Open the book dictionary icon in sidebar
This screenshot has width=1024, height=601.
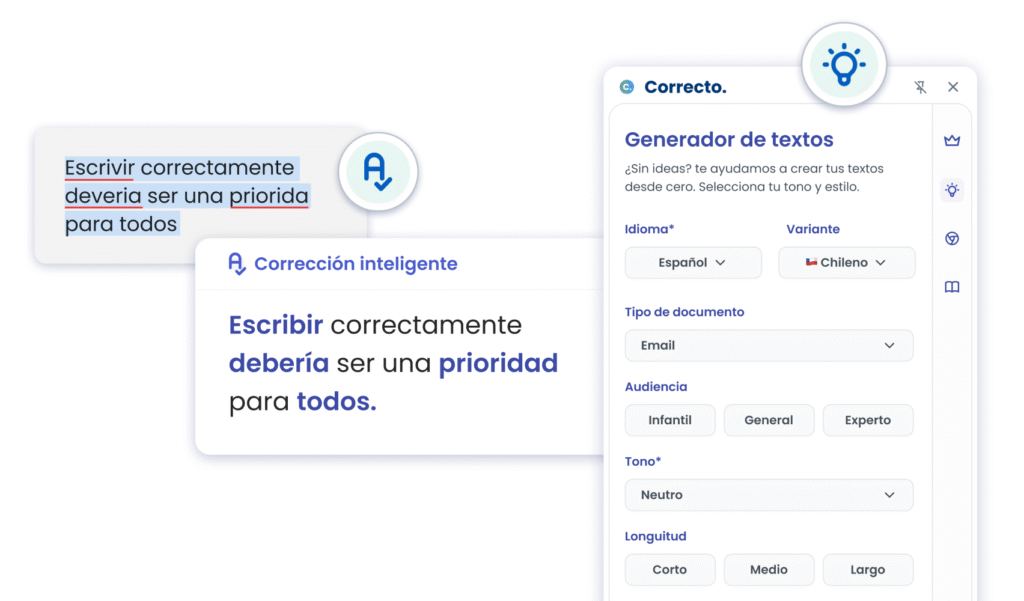pos(952,287)
